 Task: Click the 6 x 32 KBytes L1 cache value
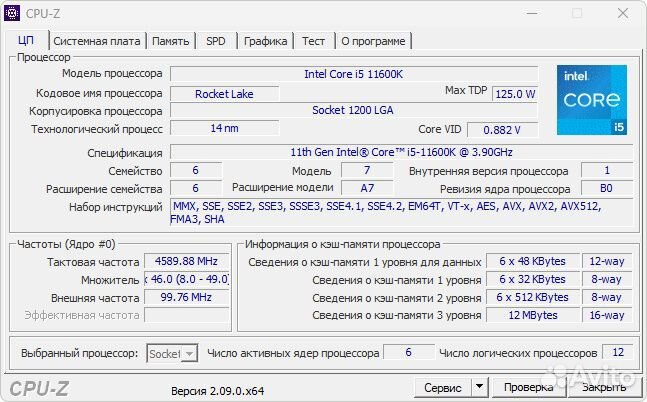click(x=533, y=279)
